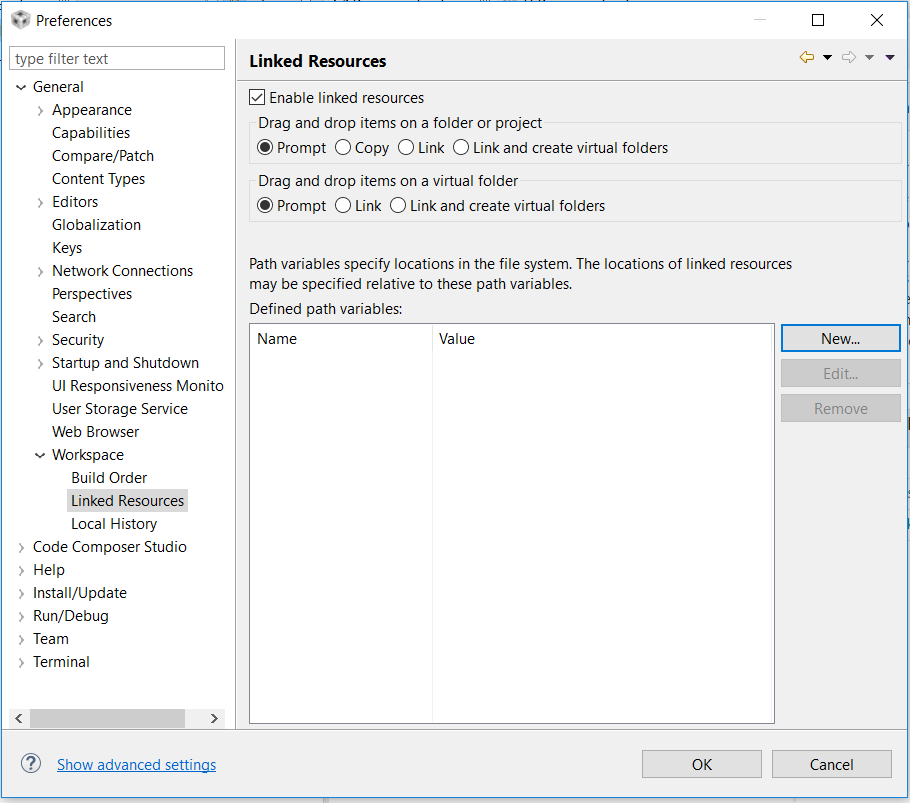Click the New... path variable button

click(x=840, y=338)
